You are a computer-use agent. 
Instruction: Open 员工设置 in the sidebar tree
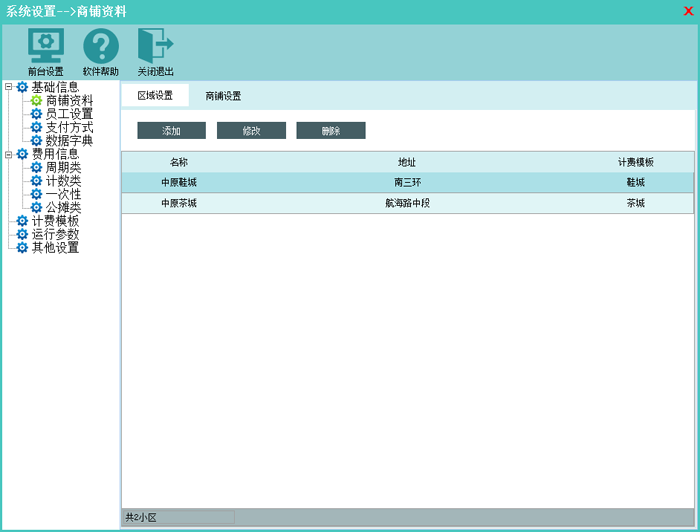click(x=69, y=114)
